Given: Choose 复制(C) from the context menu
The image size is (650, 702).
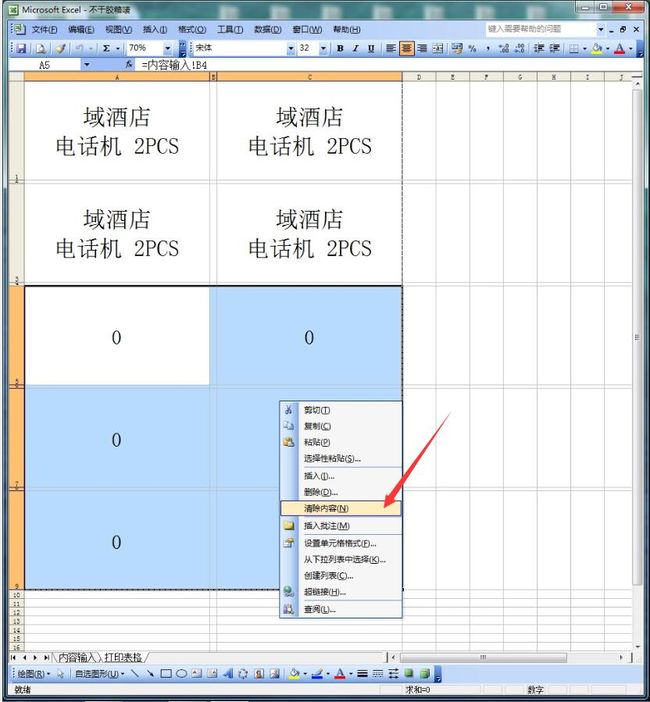Looking at the screenshot, I should (x=341, y=426).
